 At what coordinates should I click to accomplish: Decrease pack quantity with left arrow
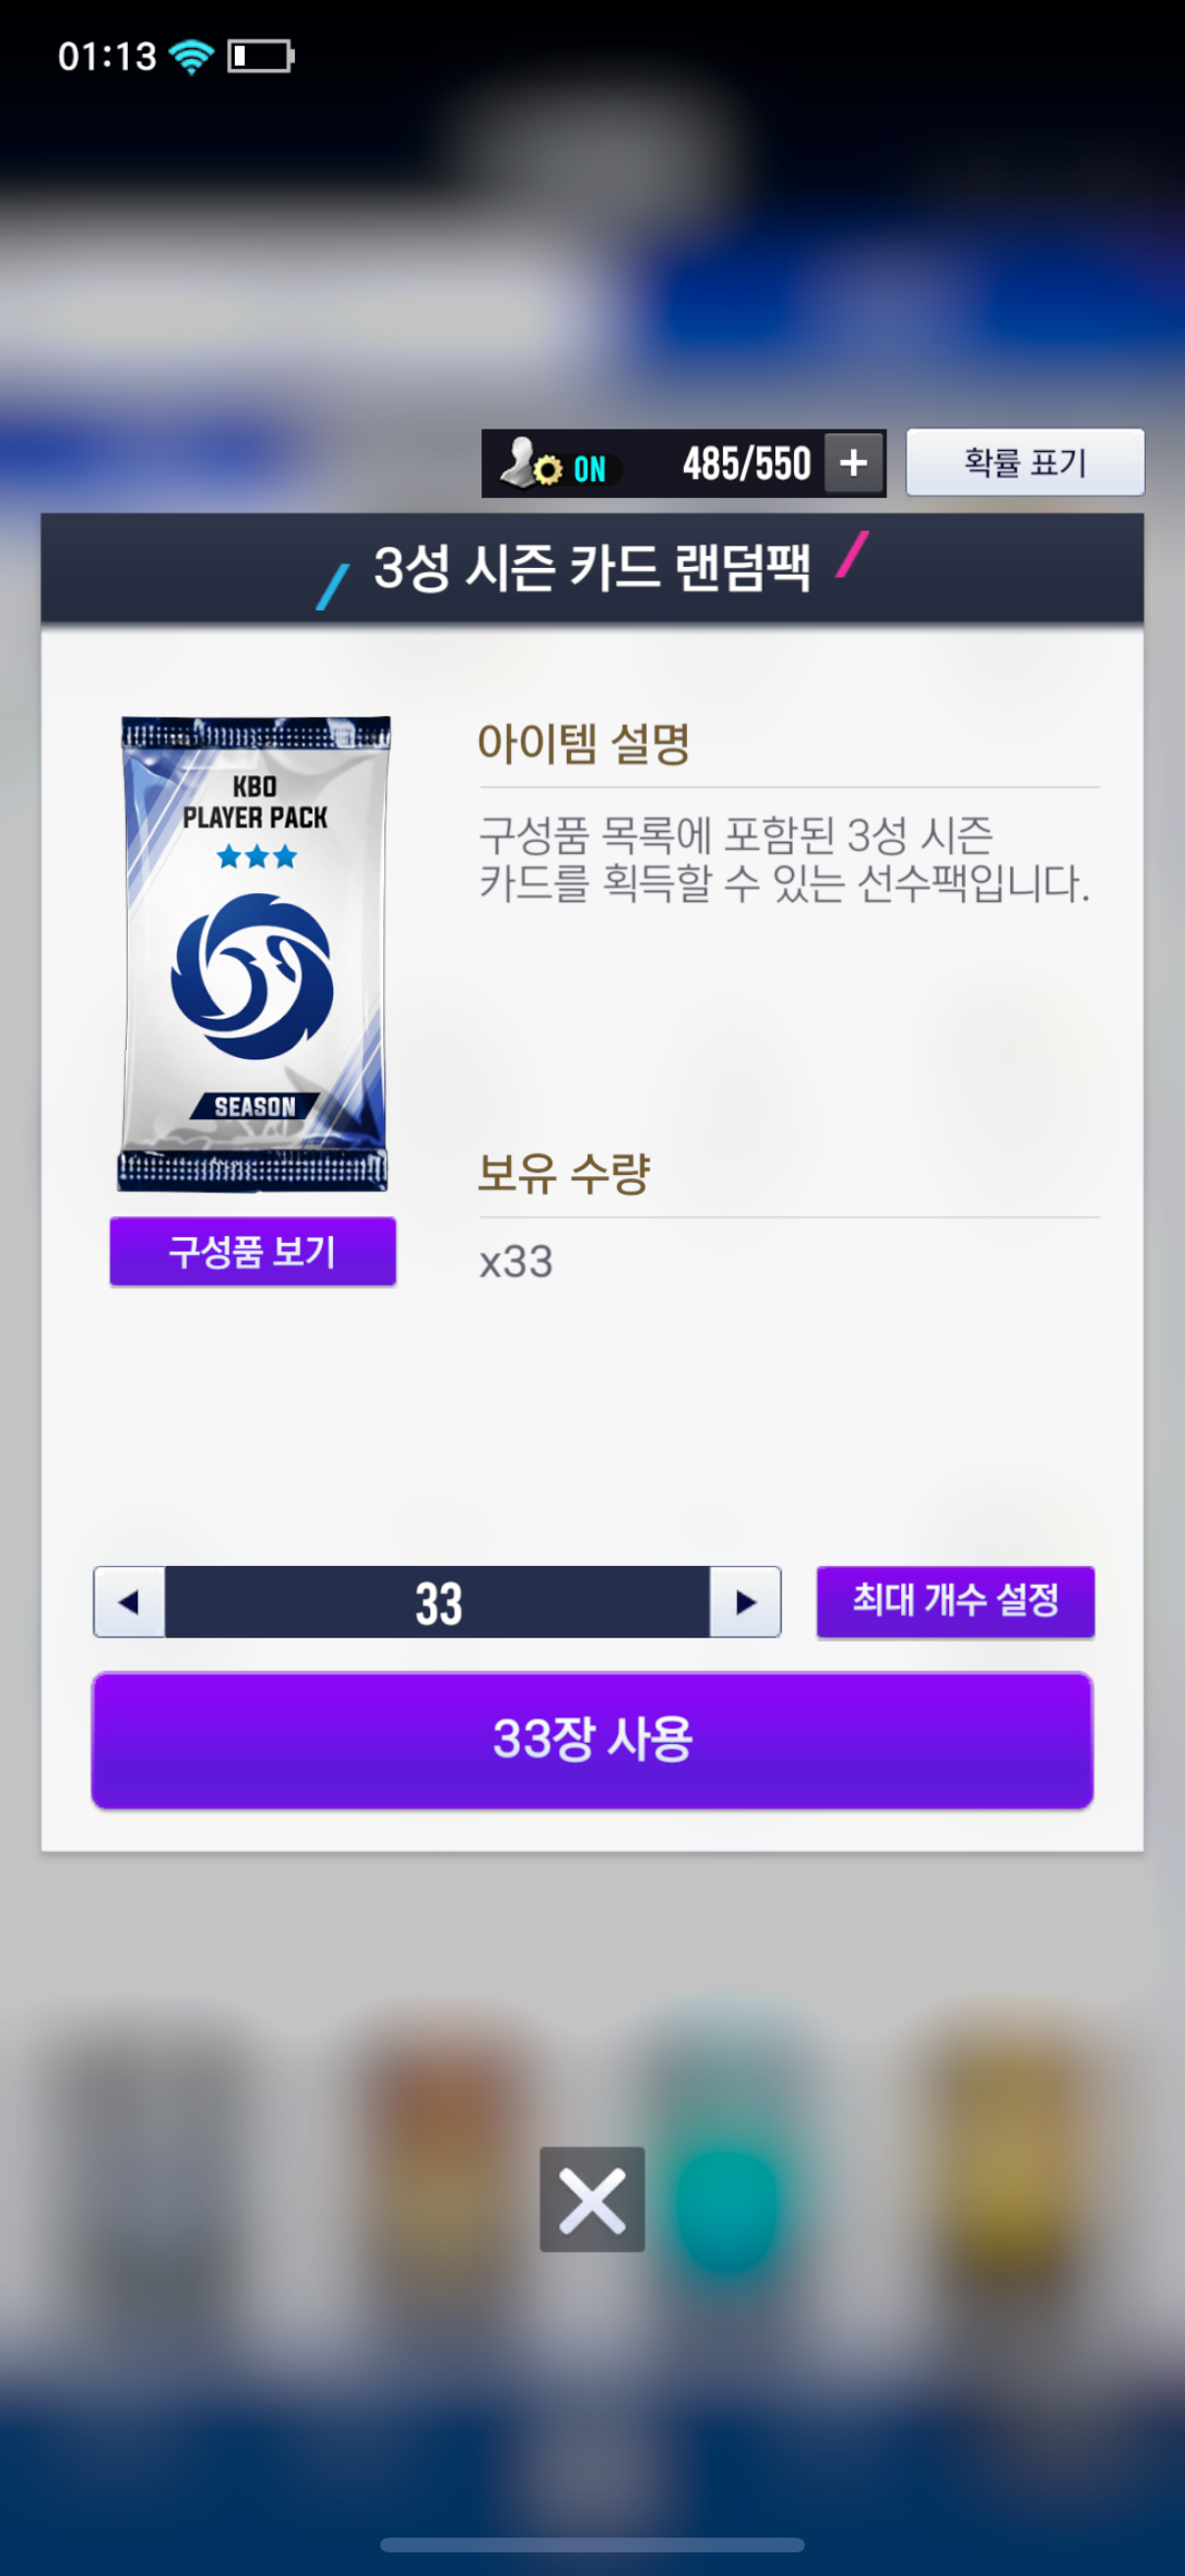129,1602
